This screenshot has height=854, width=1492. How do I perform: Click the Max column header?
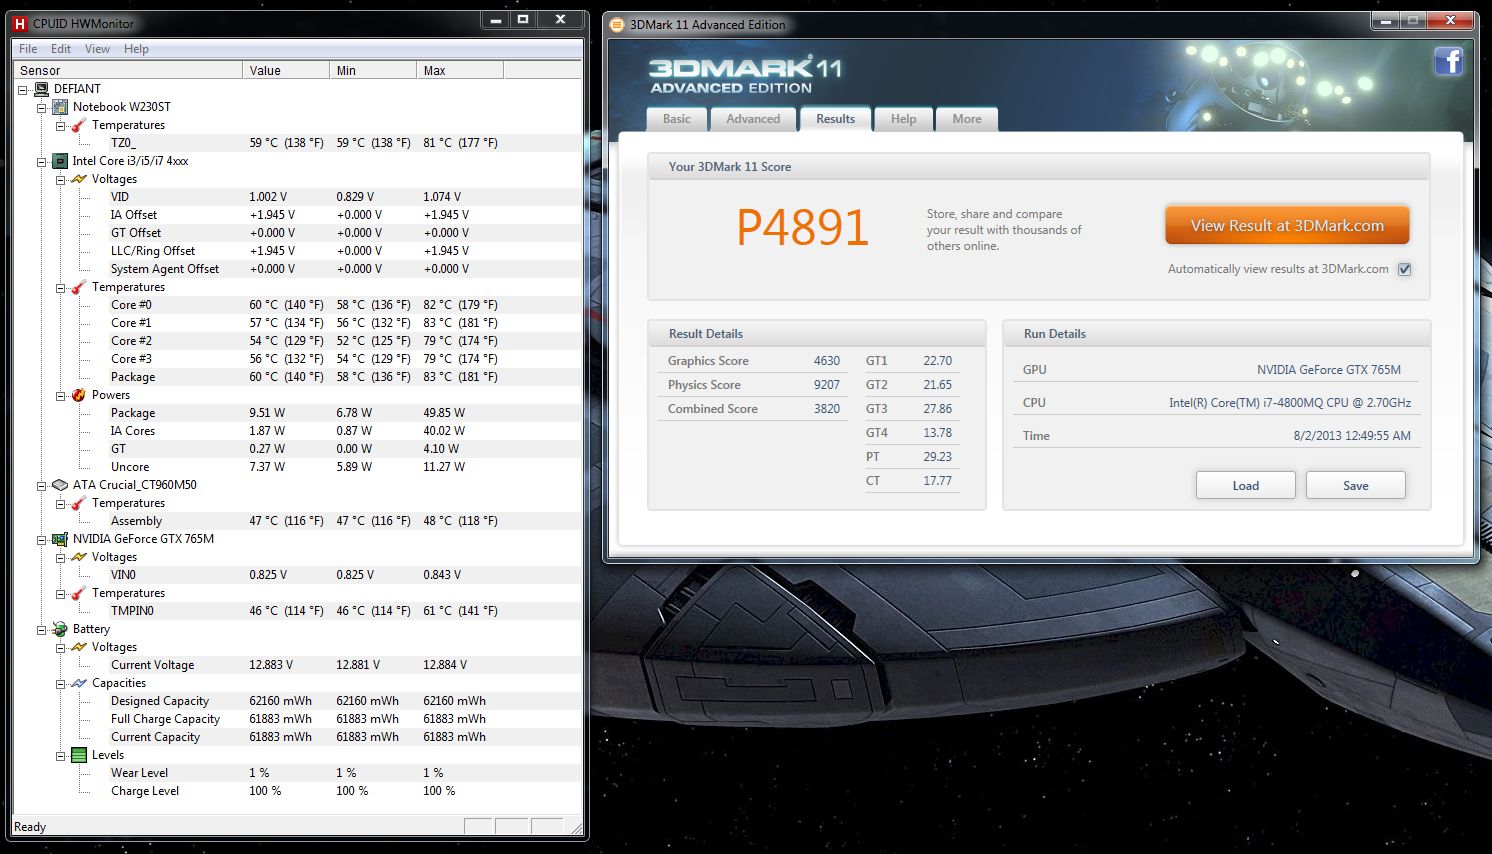click(460, 70)
